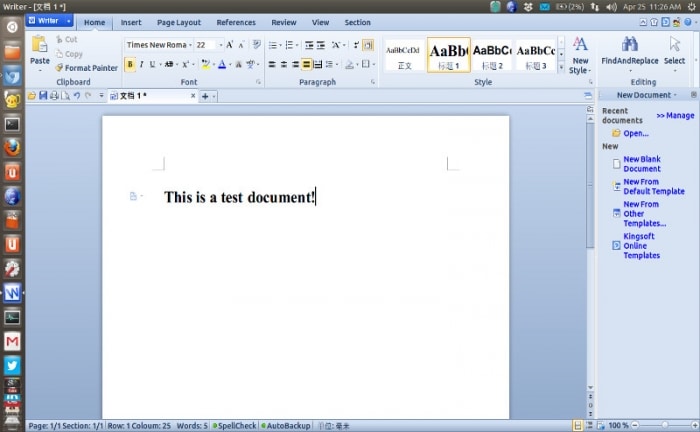
Task: Expand the font size 22 dropdown
Action: (221, 45)
